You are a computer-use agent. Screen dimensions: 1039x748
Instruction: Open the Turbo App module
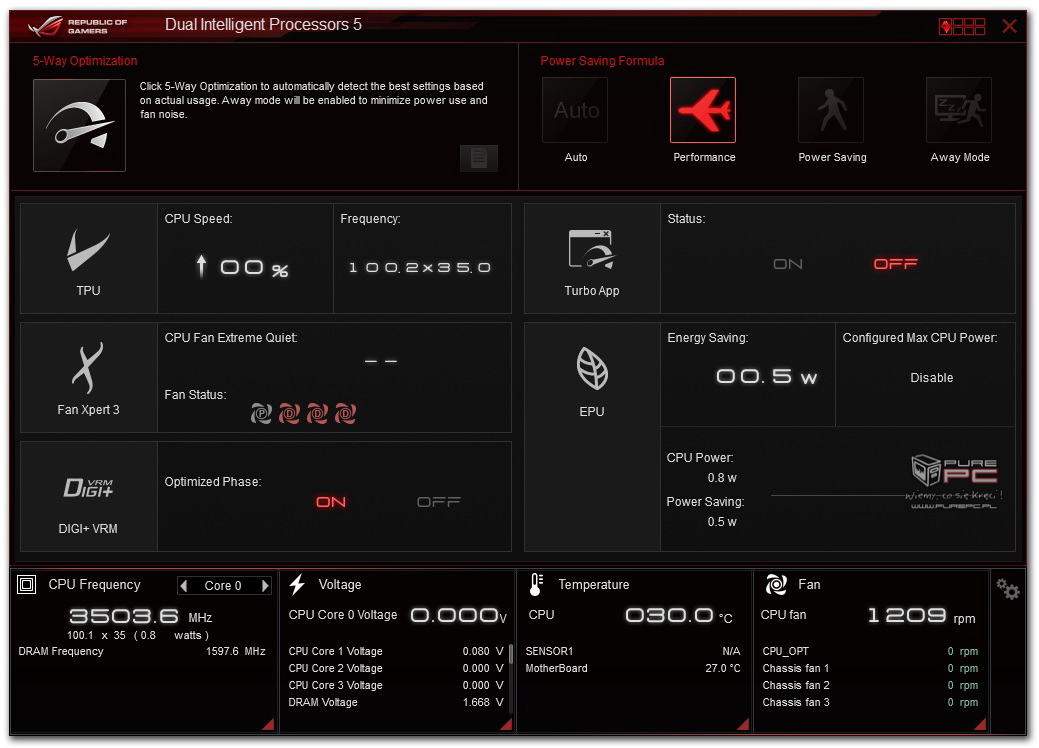coord(592,258)
